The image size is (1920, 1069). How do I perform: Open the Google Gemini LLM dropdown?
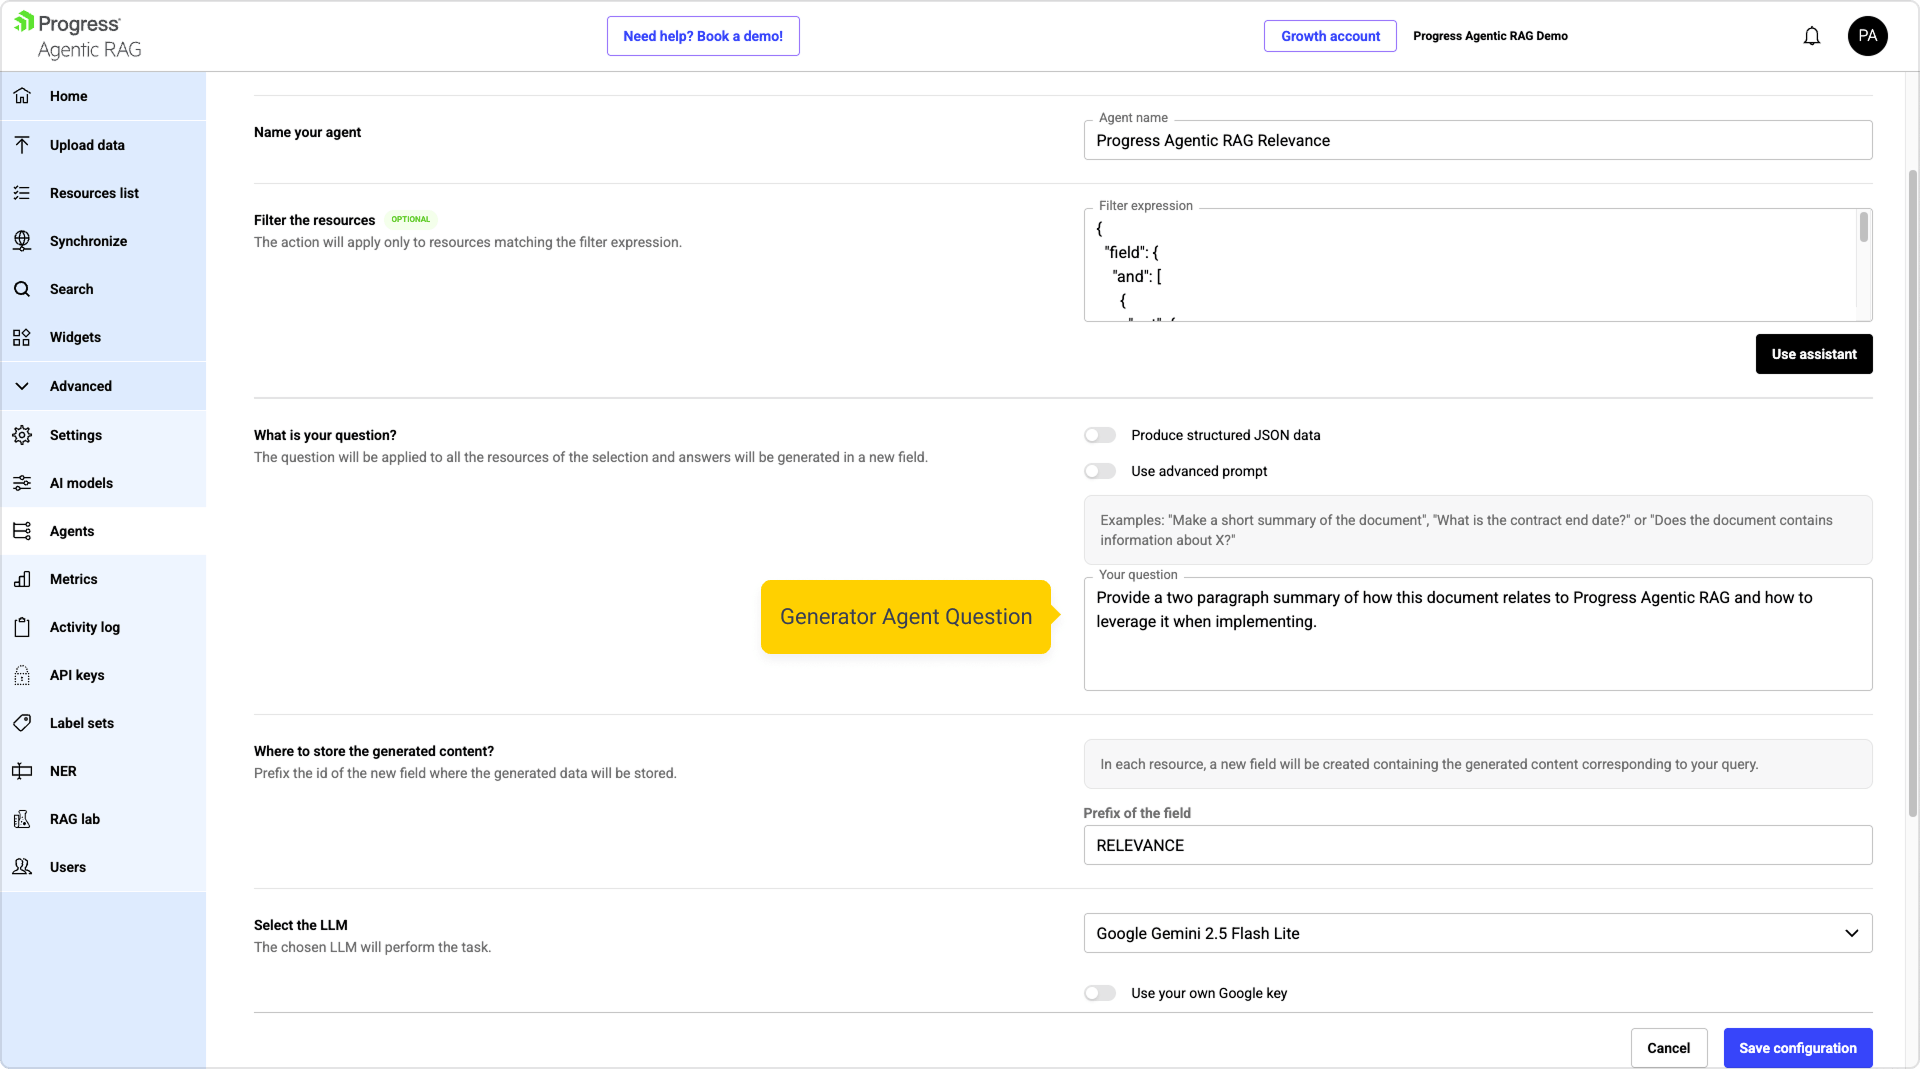(x=1477, y=933)
